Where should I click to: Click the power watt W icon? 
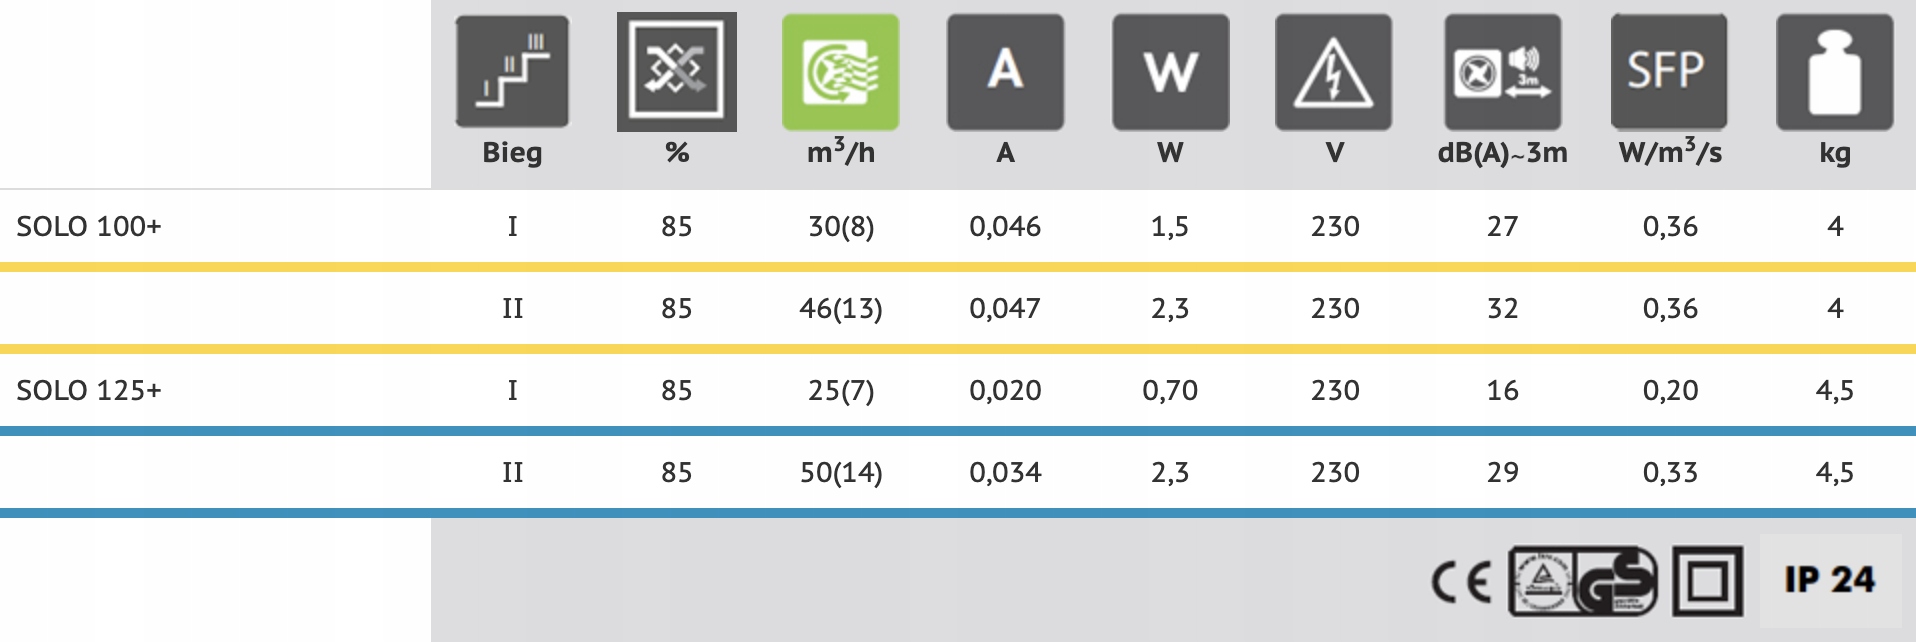(1170, 72)
